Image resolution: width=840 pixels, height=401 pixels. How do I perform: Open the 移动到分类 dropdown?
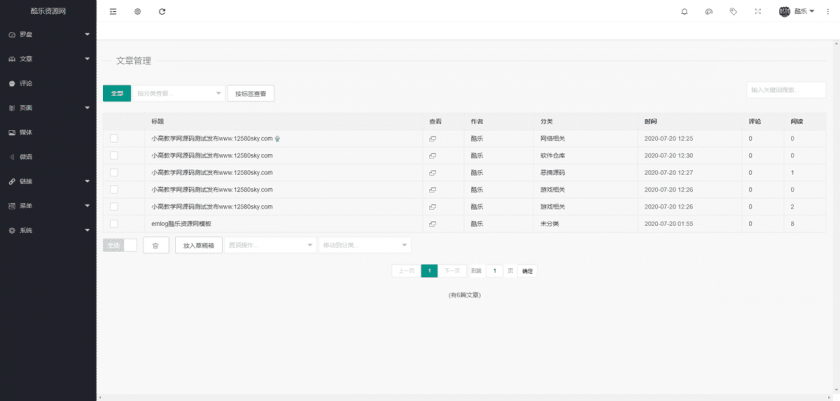click(x=365, y=245)
